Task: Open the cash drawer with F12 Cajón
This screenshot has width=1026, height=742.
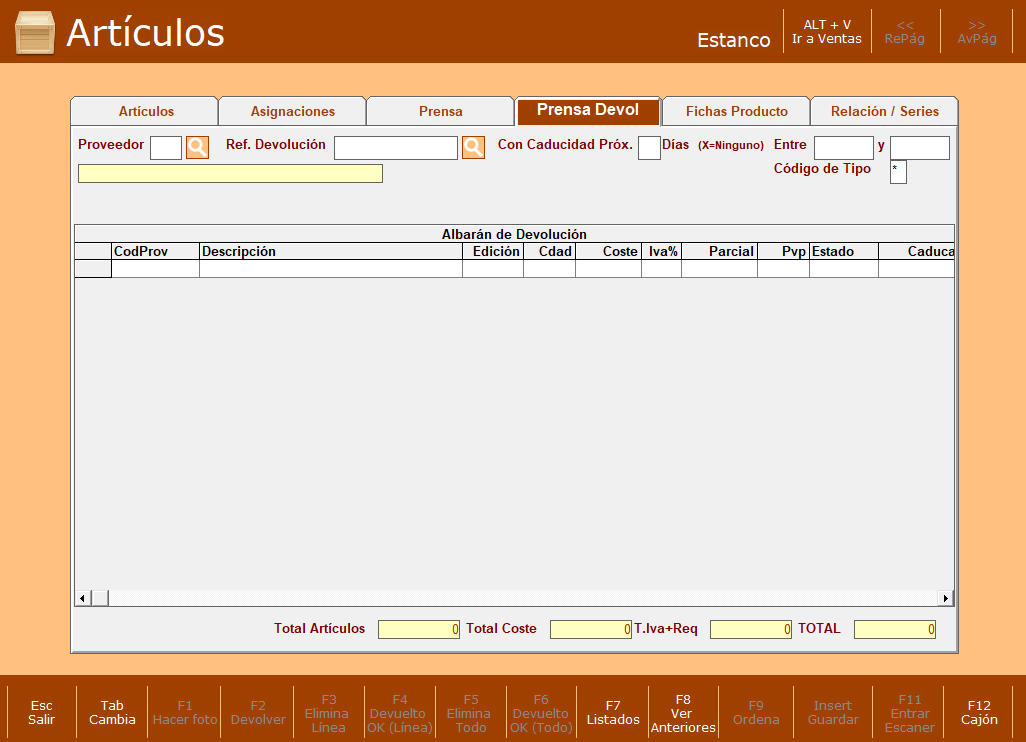Action: pos(979,713)
